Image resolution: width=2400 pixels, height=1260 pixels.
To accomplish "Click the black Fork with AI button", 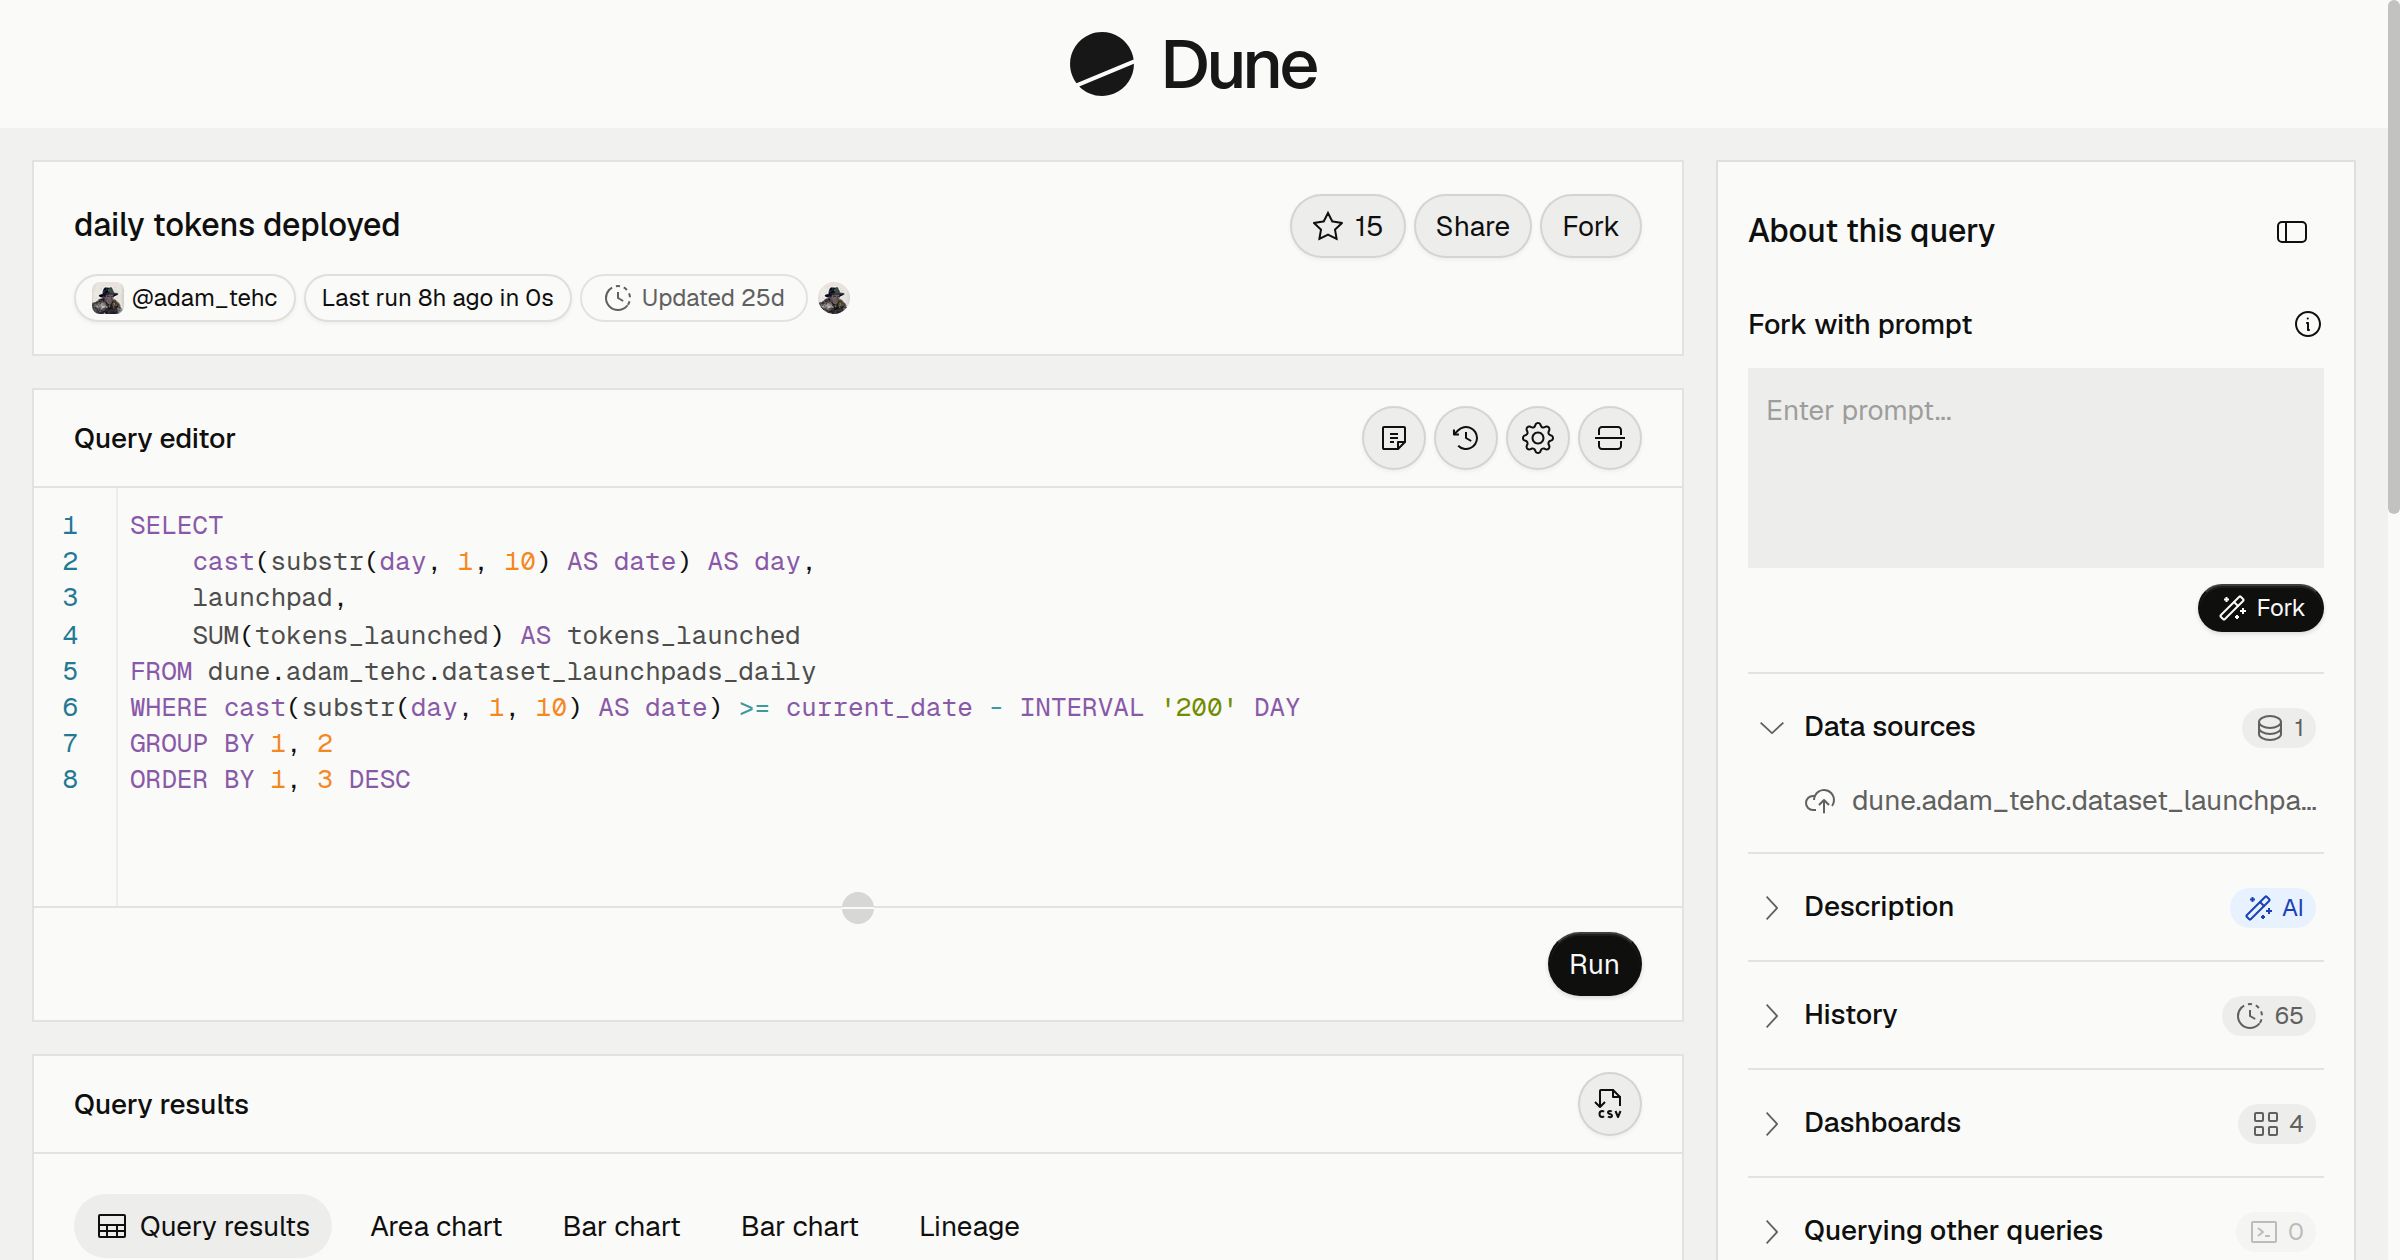I will tap(2260, 608).
